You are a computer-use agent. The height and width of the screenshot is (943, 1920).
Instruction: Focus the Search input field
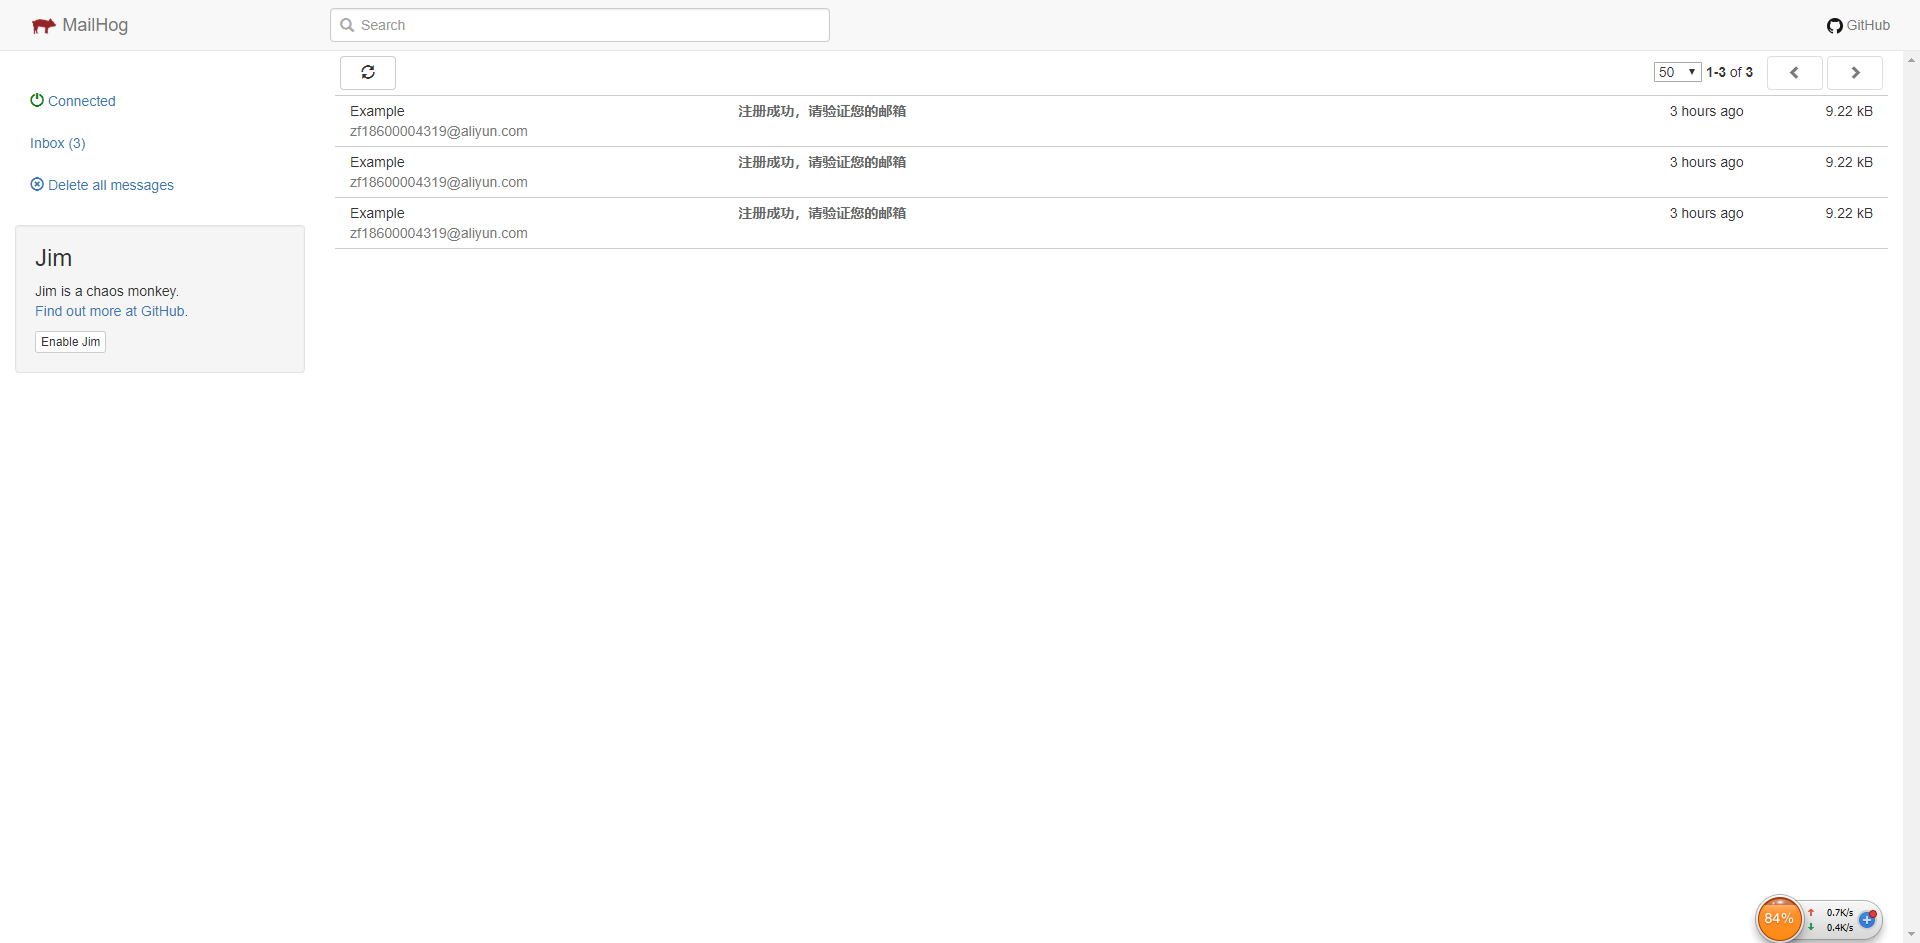[580, 26]
